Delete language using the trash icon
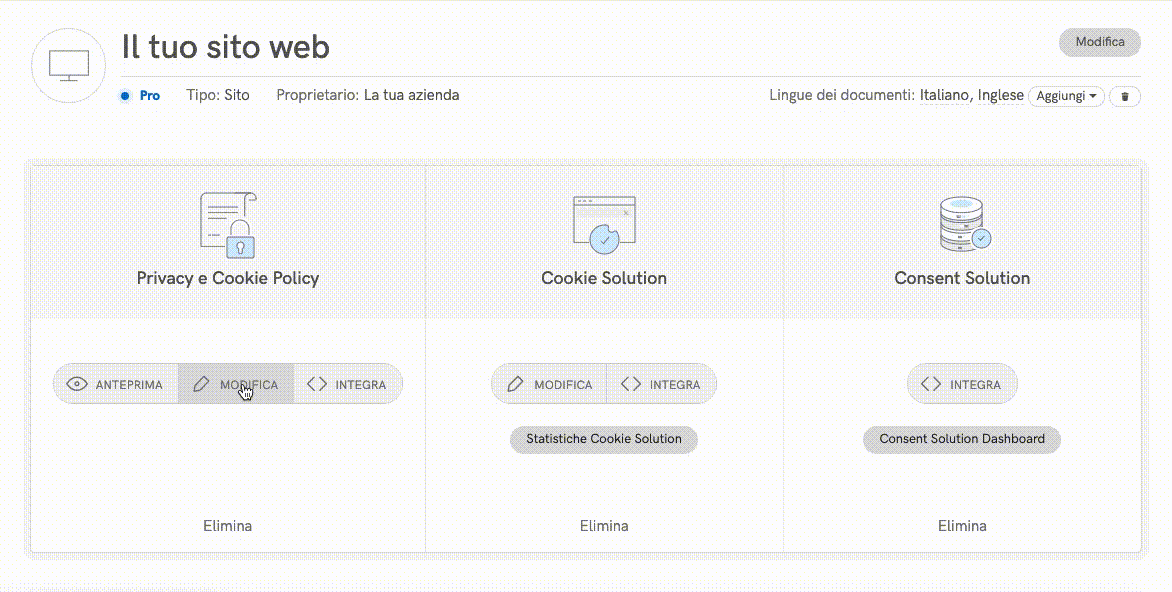Image resolution: width=1172 pixels, height=592 pixels. 1125,96
